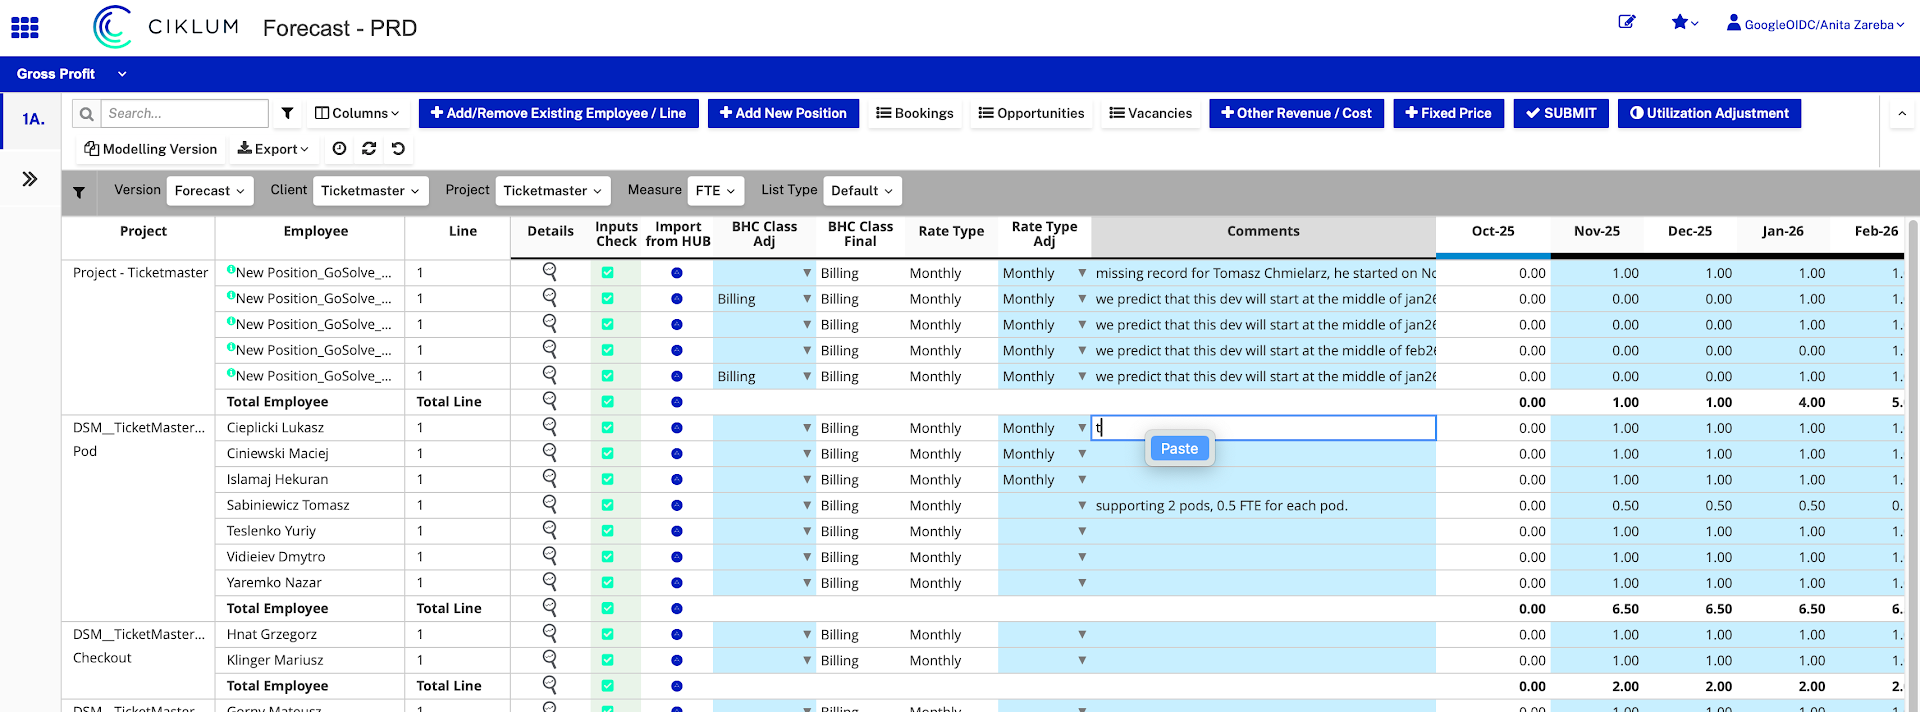Viewport: 1920px width, 712px height.
Task: Toggle Inputs Check checkbox for Sabiniewicz Tomasz
Action: click(x=607, y=505)
